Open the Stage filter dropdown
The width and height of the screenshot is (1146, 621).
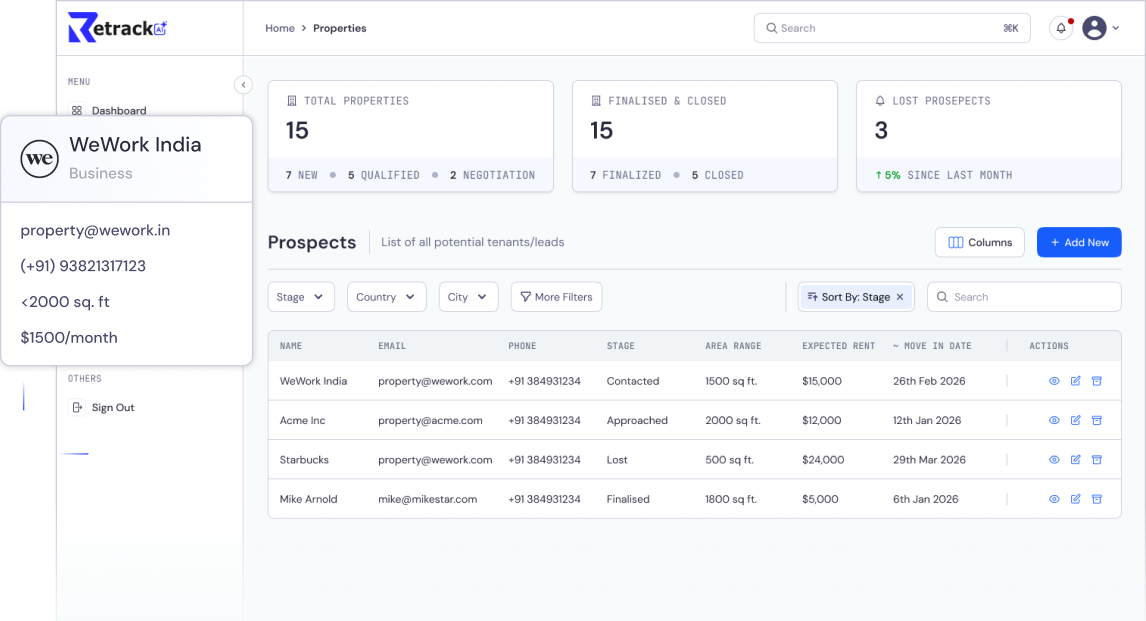point(301,297)
